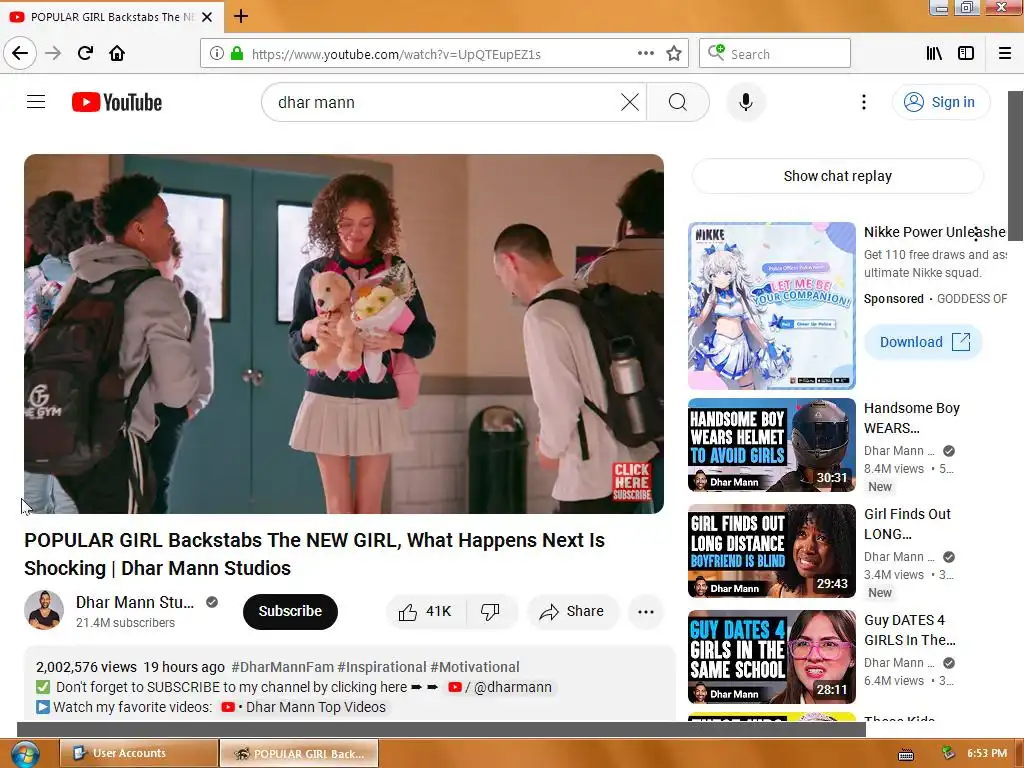1024x768 pixels.
Task: Open the @dharmann channel link
Action: click(500, 688)
